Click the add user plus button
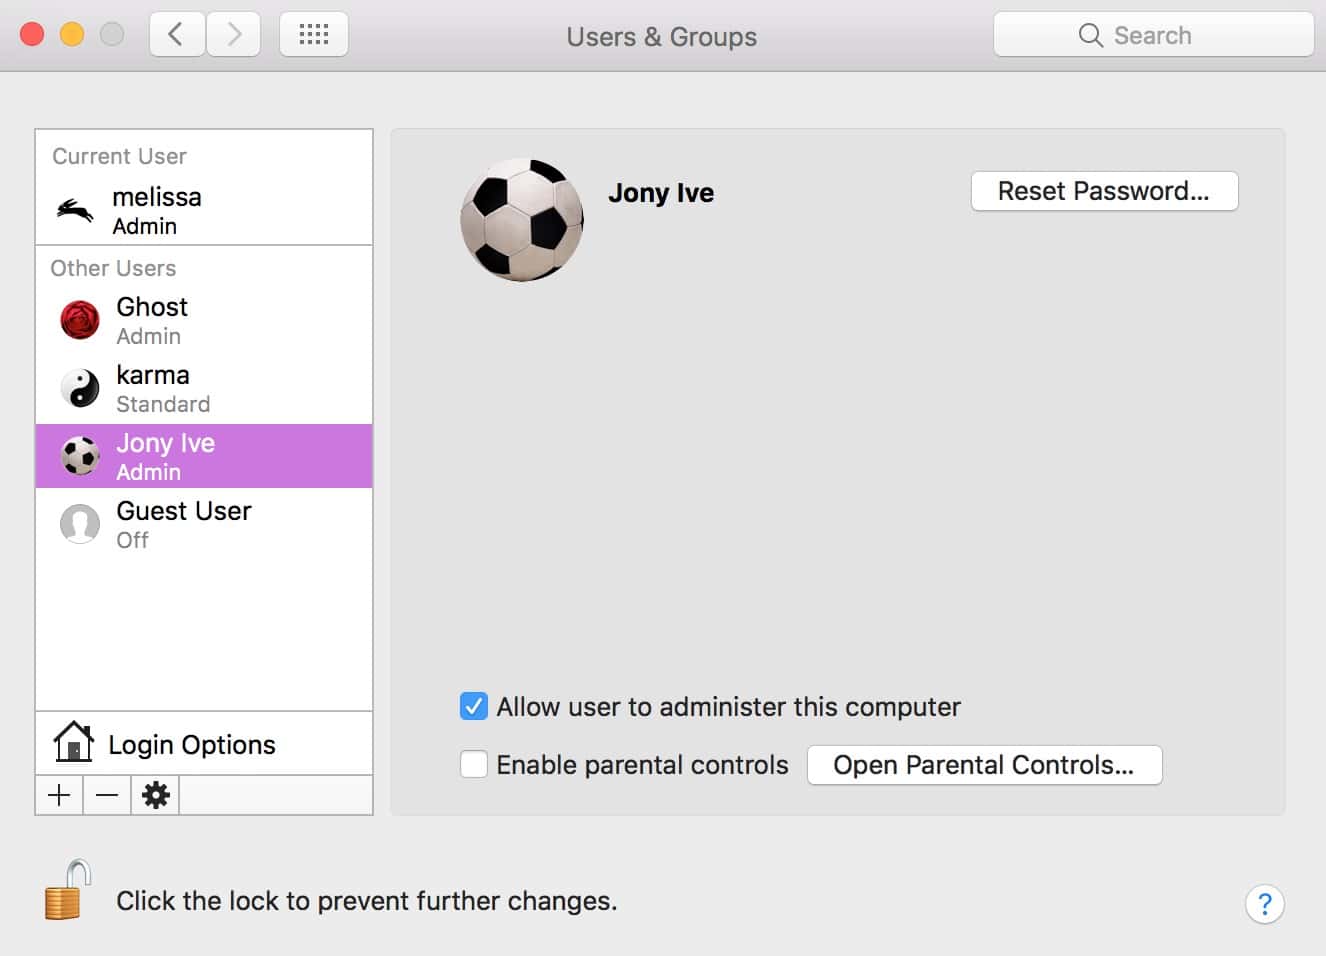The width and height of the screenshot is (1326, 956). pyautogui.click(x=59, y=795)
